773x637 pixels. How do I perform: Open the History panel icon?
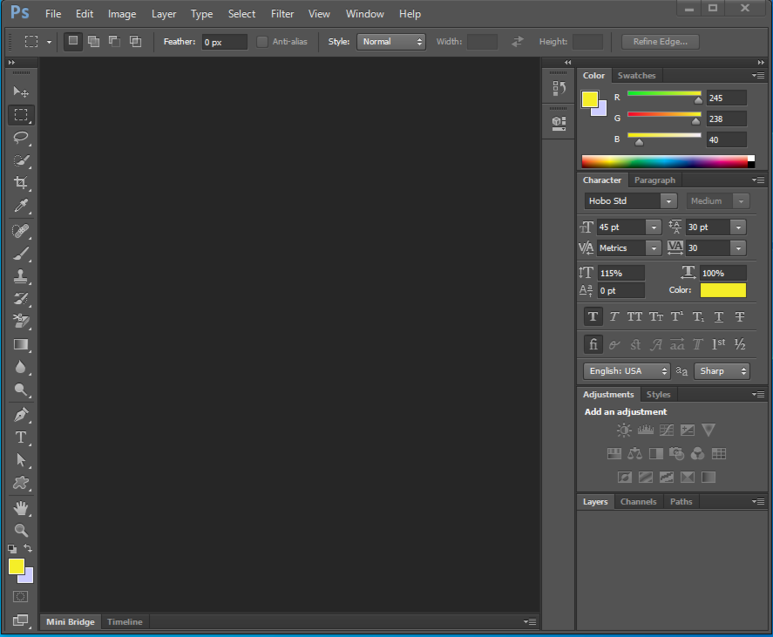point(559,89)
